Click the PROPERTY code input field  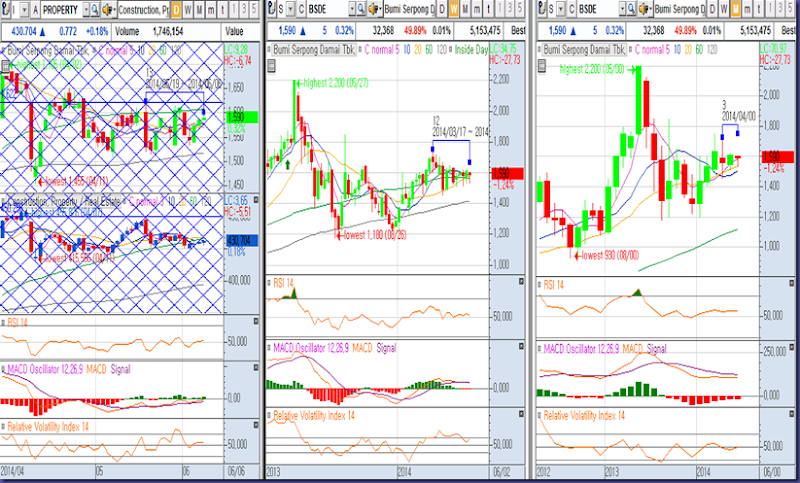(x=62, y=10)
